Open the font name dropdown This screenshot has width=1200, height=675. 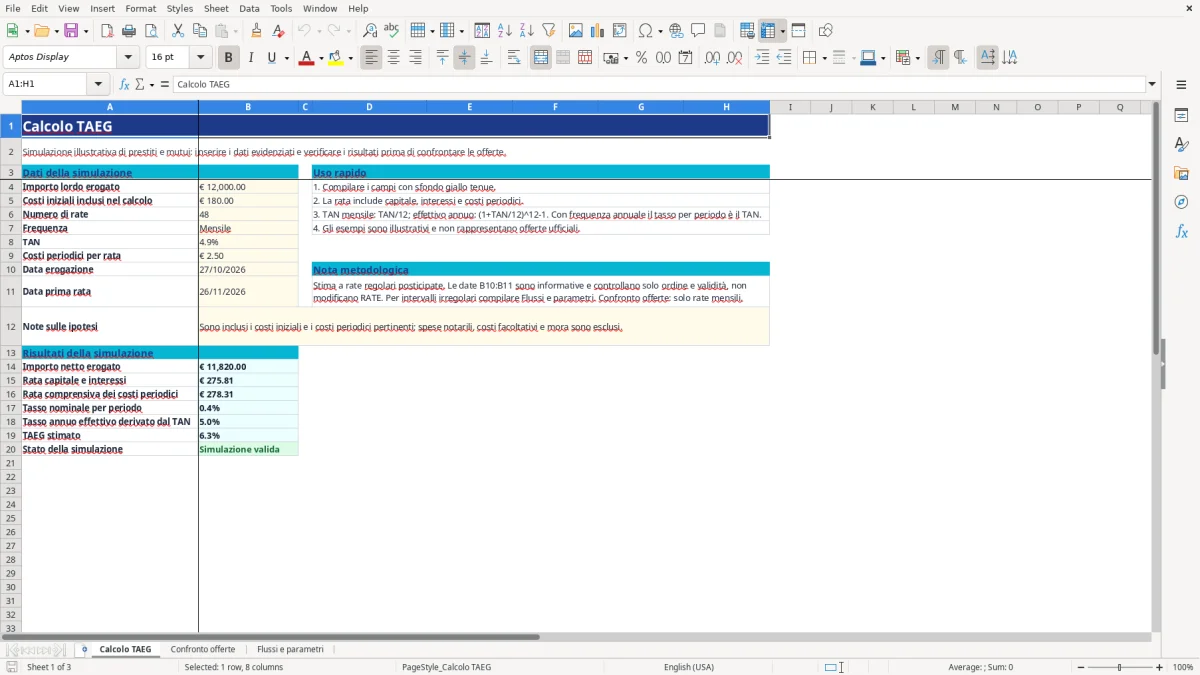coord(128,58)
